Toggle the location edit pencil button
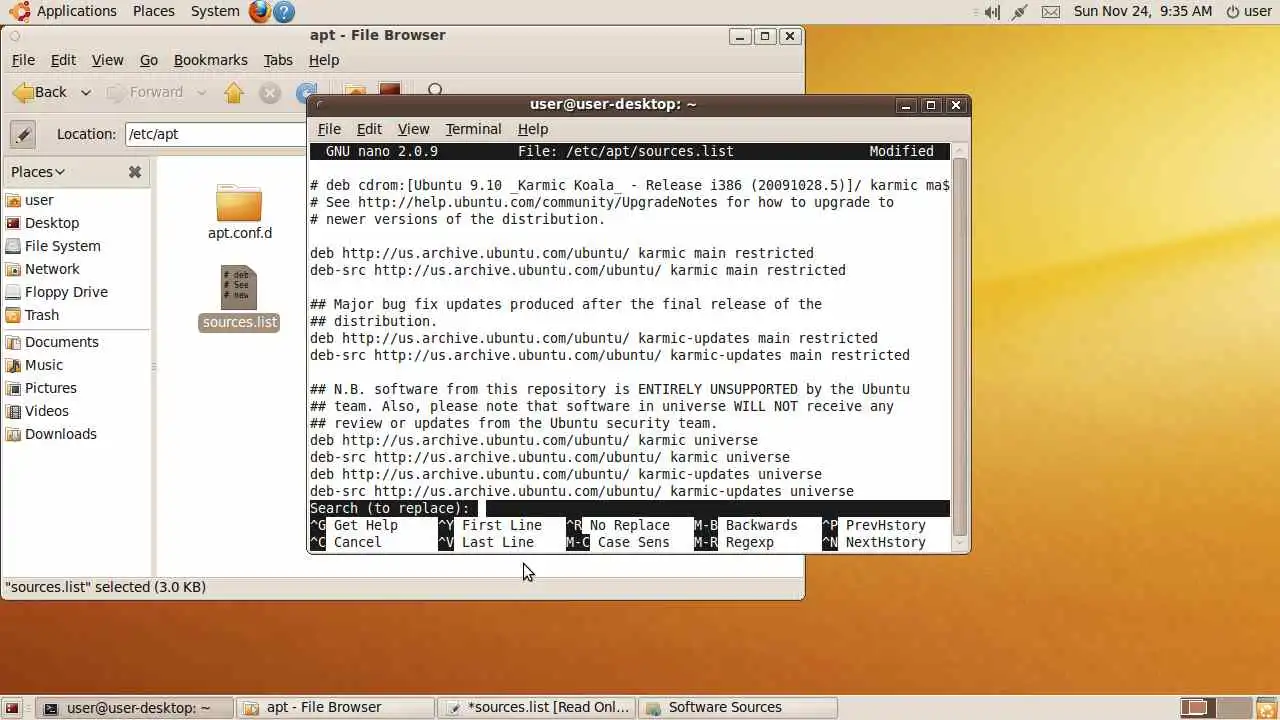 [x=23, y=134]
